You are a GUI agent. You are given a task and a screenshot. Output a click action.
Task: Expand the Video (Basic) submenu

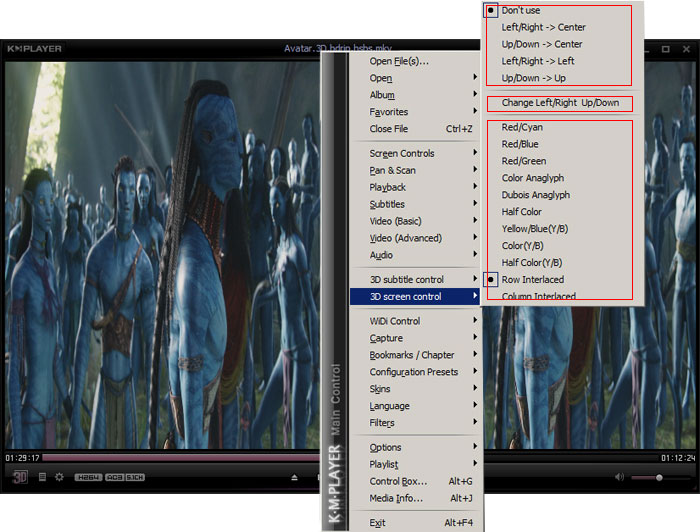point(415,221)
